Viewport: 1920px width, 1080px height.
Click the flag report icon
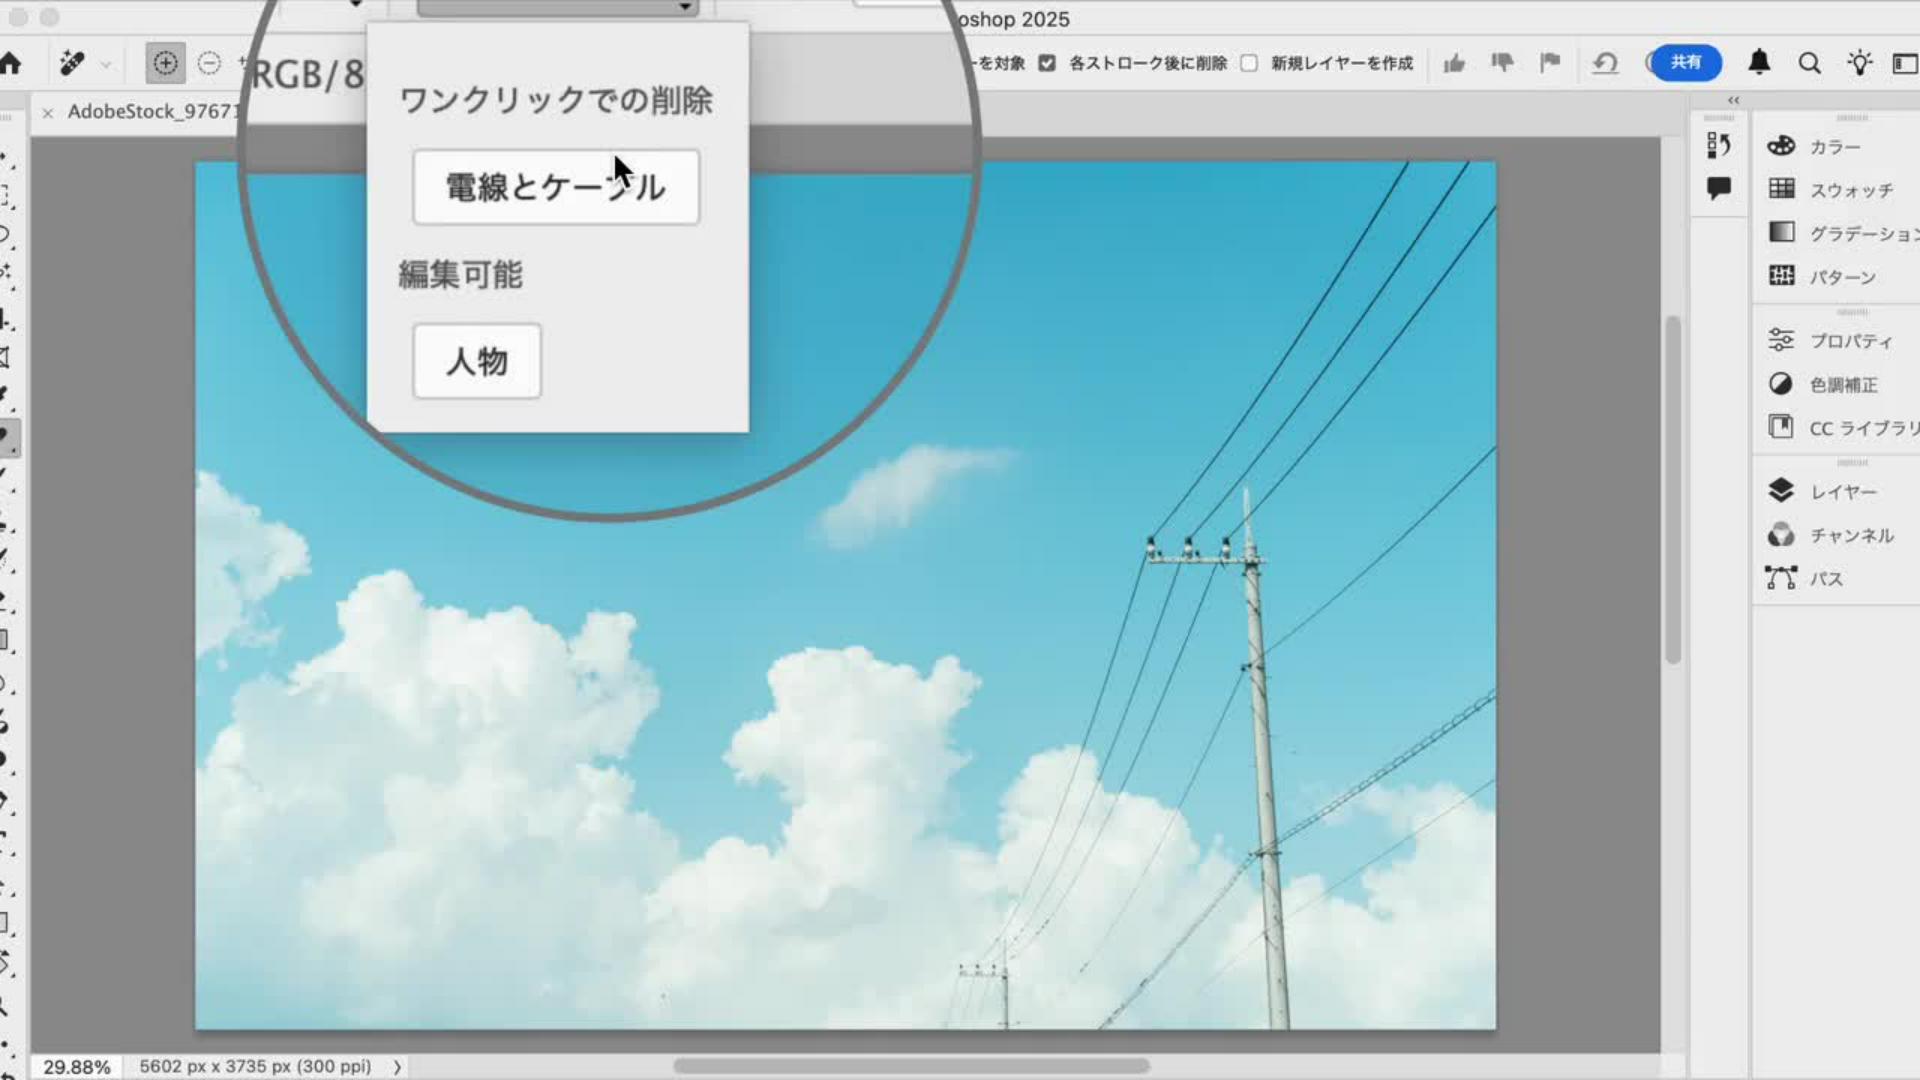(1550, 63)
